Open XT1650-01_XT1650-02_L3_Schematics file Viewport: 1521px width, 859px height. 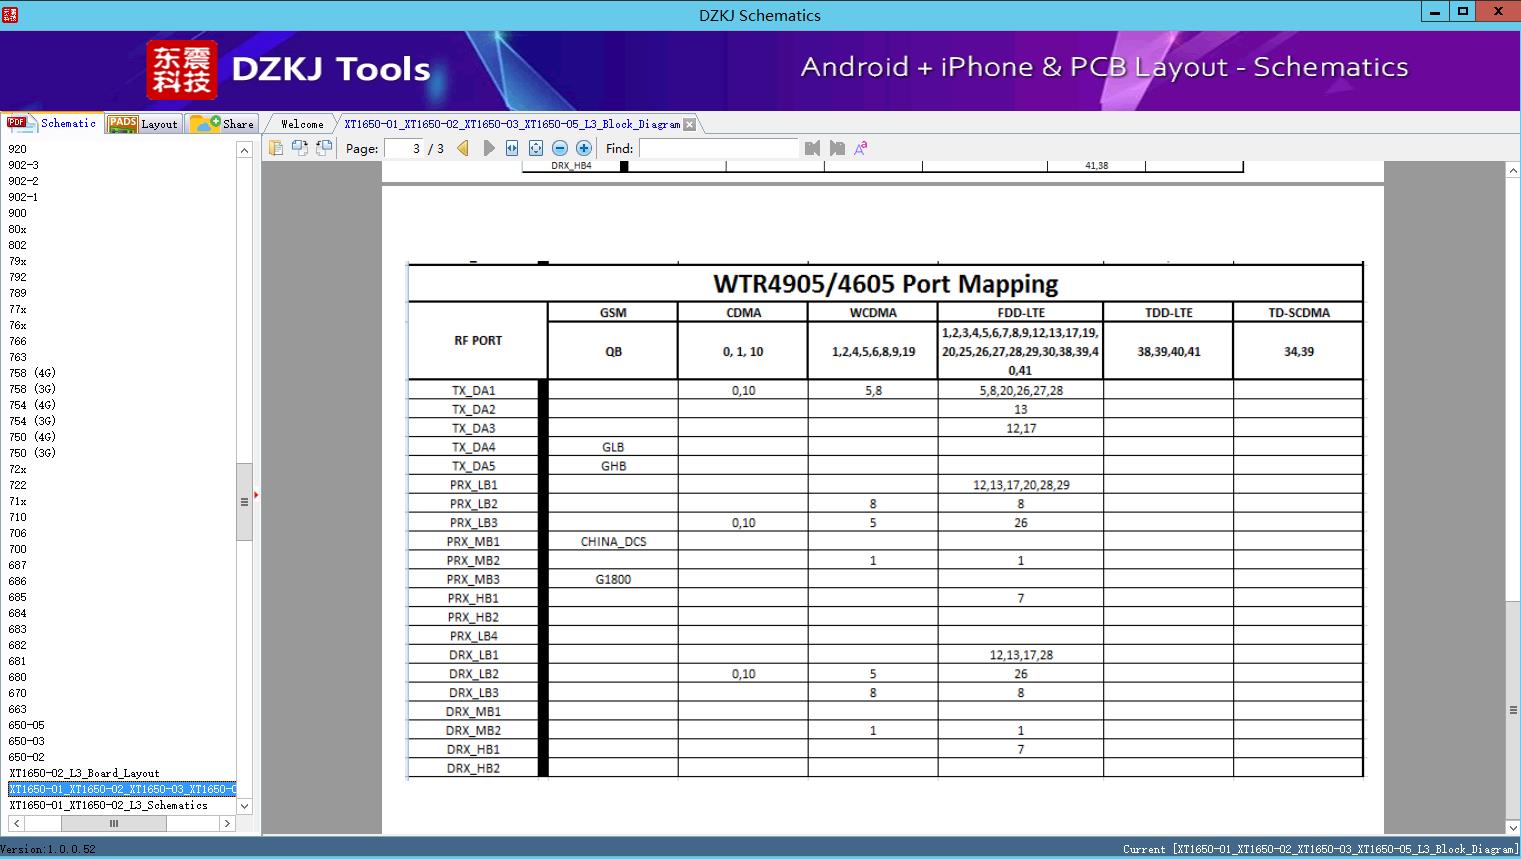[x=109, y=805]
